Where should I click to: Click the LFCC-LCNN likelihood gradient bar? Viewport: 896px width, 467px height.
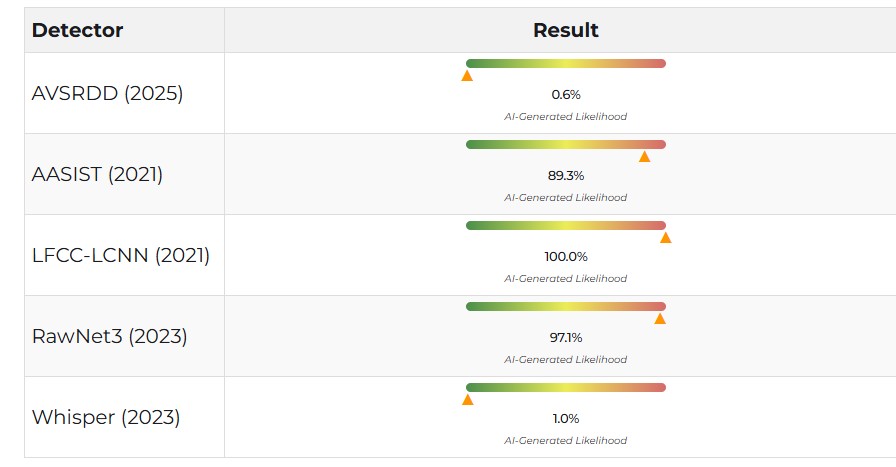point(565,226)
